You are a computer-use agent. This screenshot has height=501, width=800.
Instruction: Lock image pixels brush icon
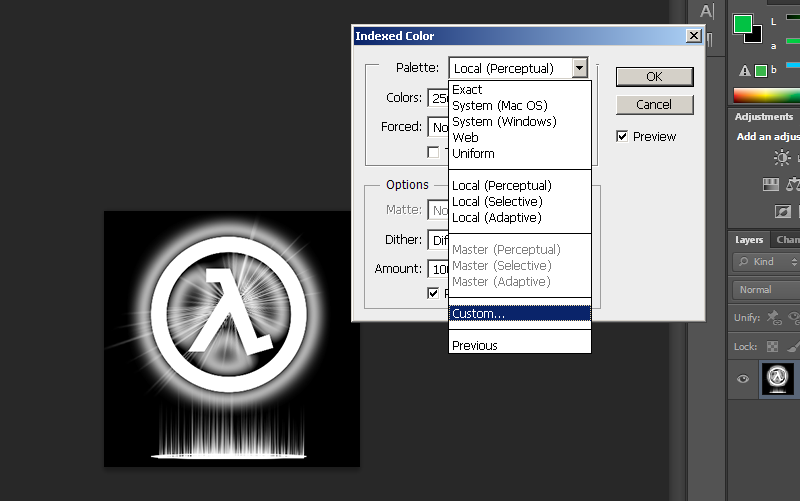(793, 347)
